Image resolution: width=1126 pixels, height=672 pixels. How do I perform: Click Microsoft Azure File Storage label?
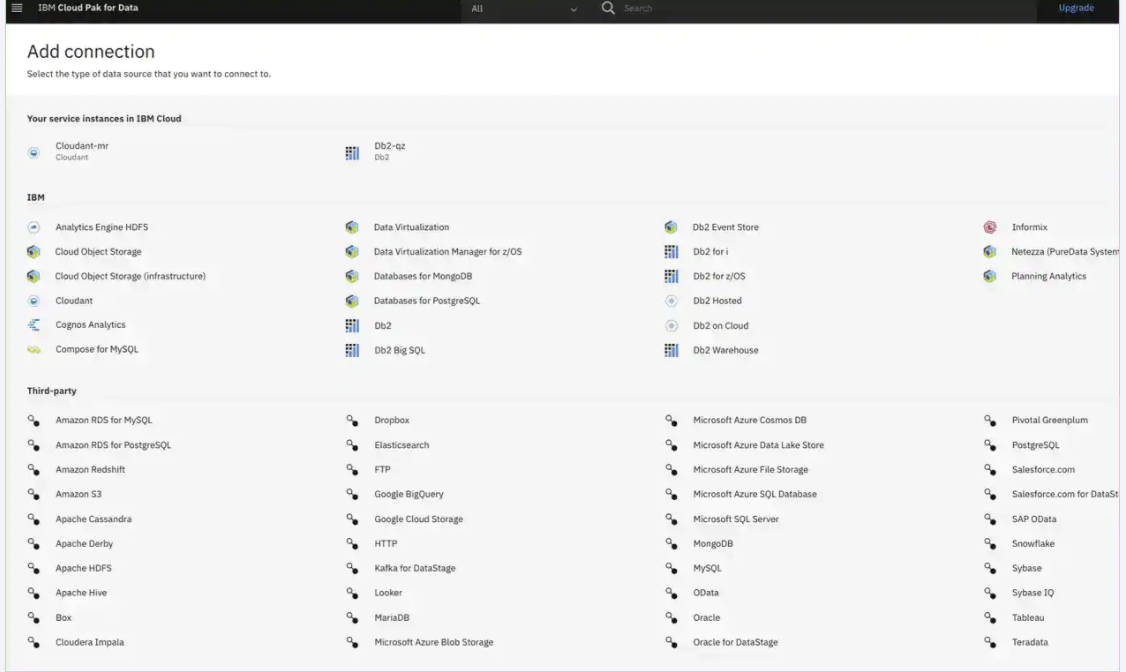750,470
